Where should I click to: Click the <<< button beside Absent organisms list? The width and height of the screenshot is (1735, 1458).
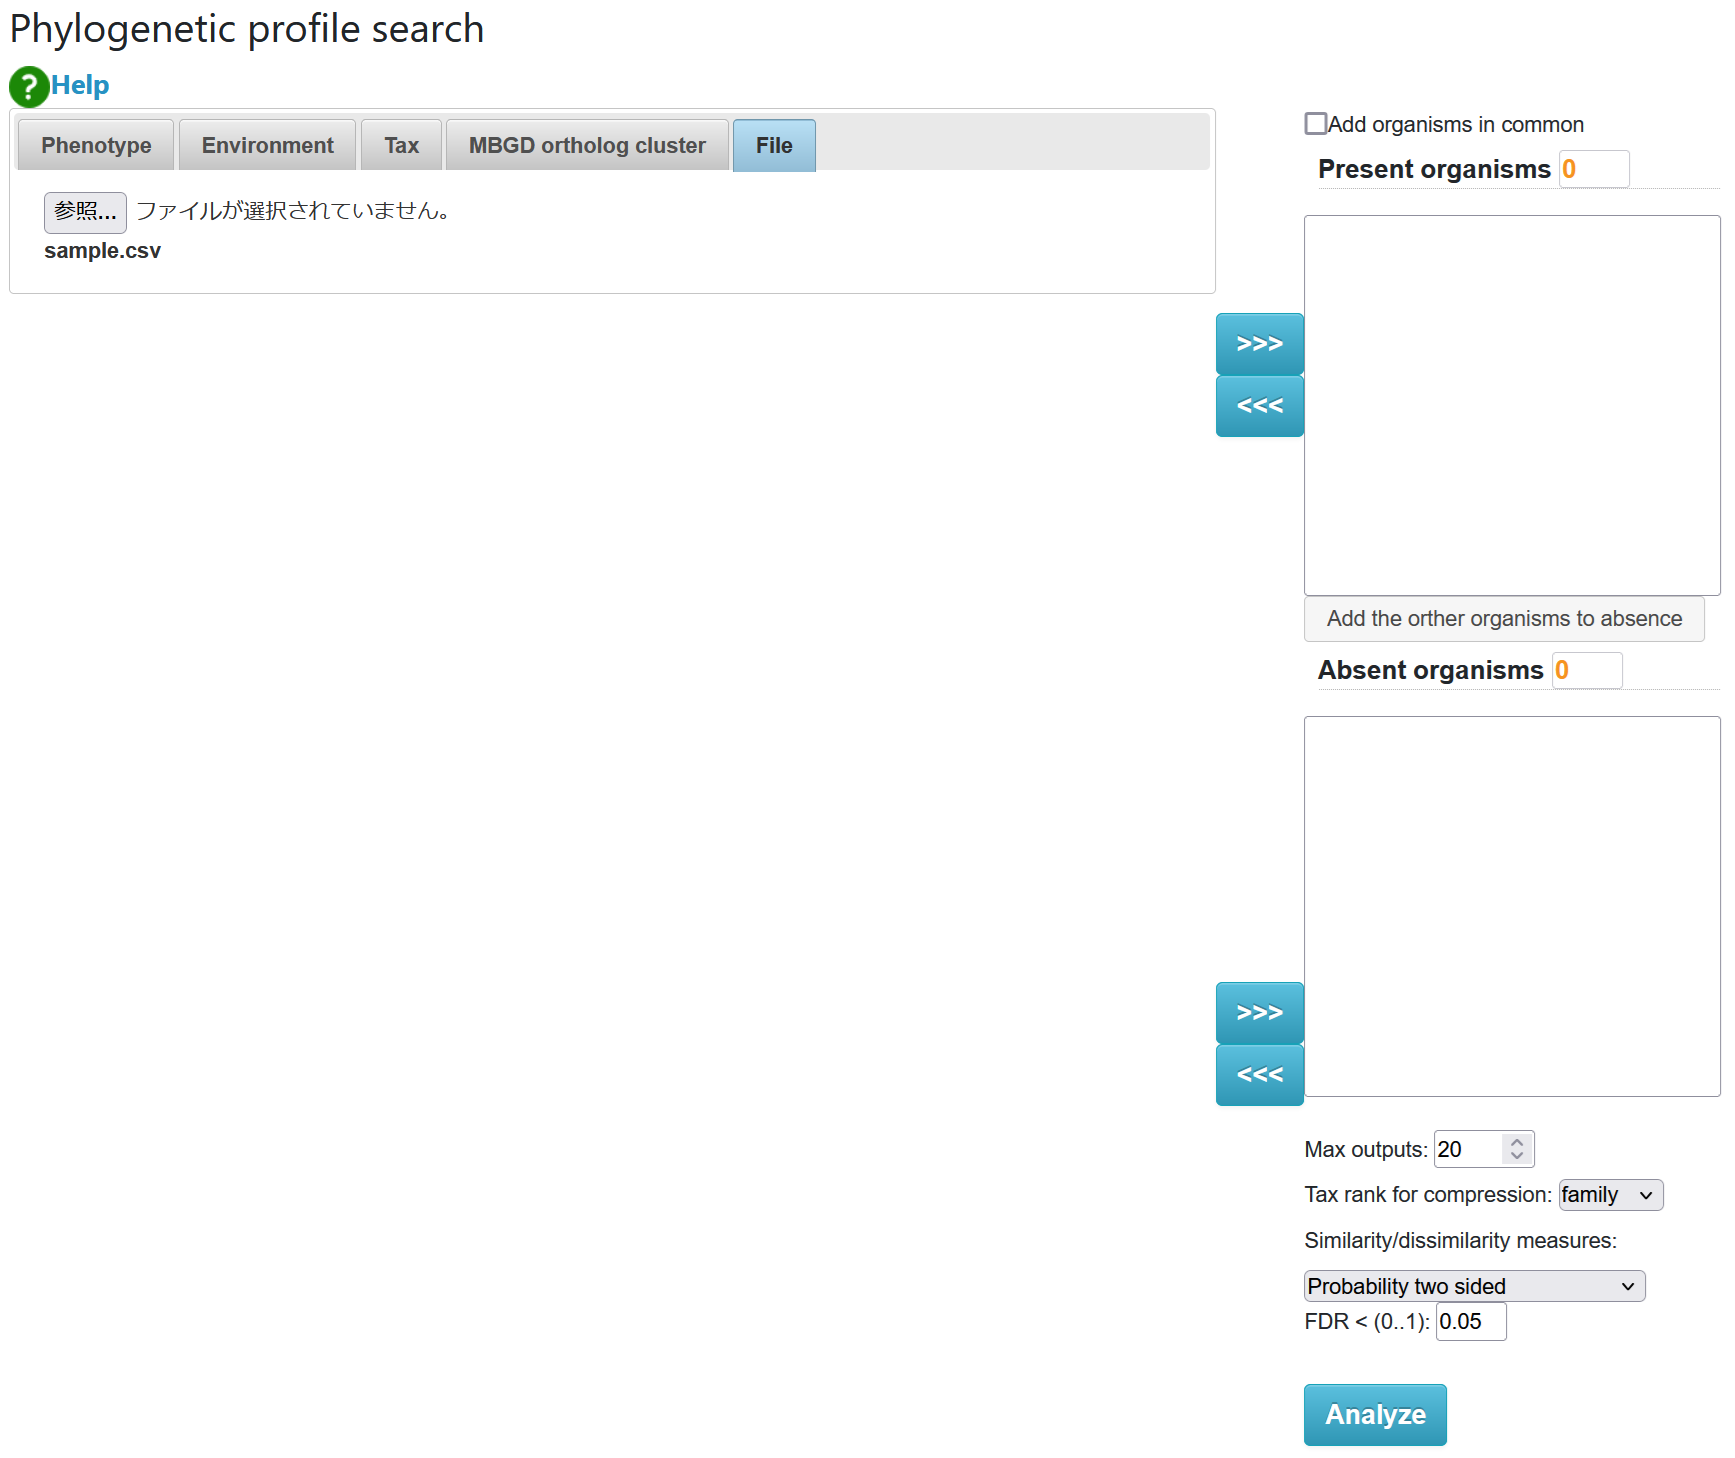point(1259,1075)
